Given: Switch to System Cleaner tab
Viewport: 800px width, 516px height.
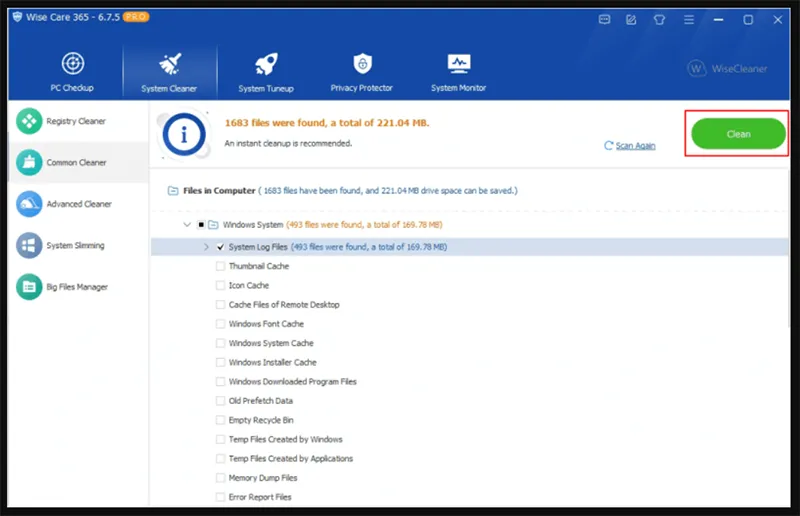Looking at the screenshot, I should [169, 72].
